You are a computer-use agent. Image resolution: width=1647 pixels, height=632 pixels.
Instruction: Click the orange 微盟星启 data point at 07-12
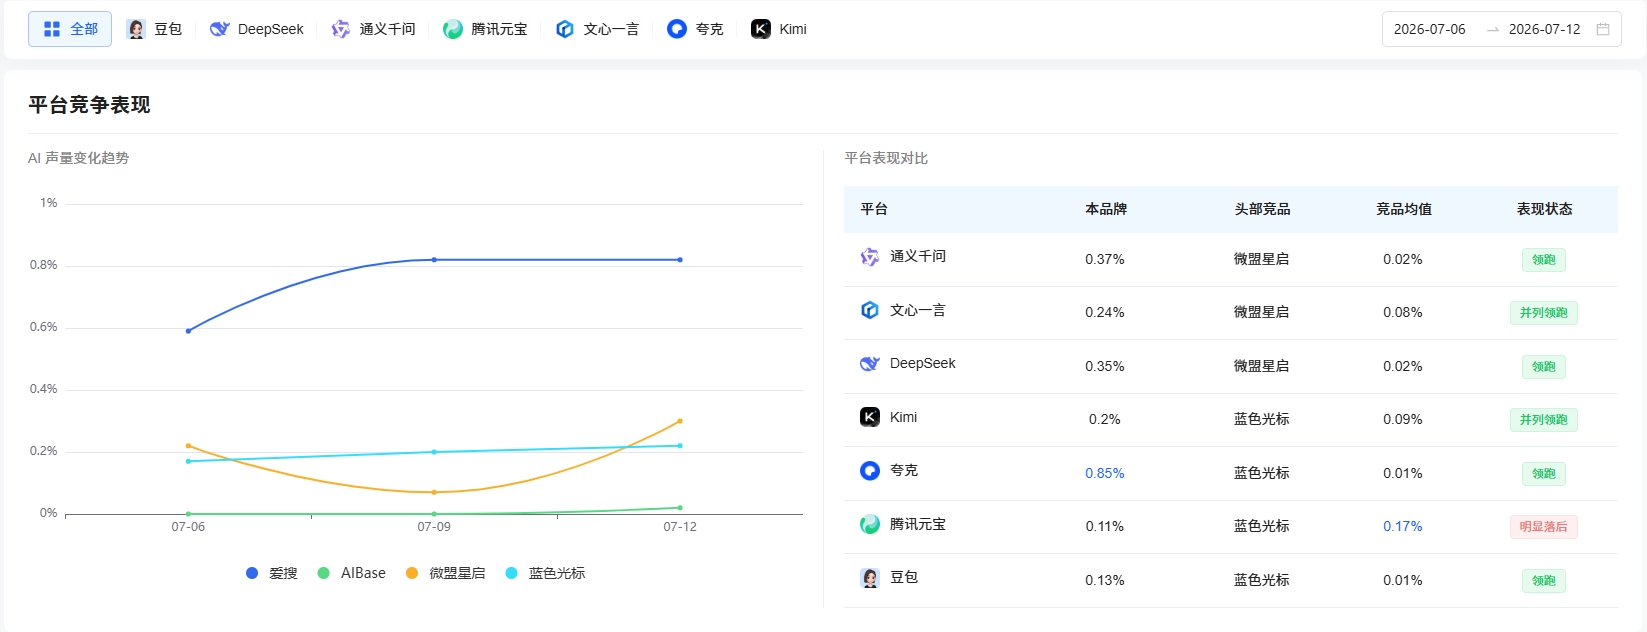(680, 421)
